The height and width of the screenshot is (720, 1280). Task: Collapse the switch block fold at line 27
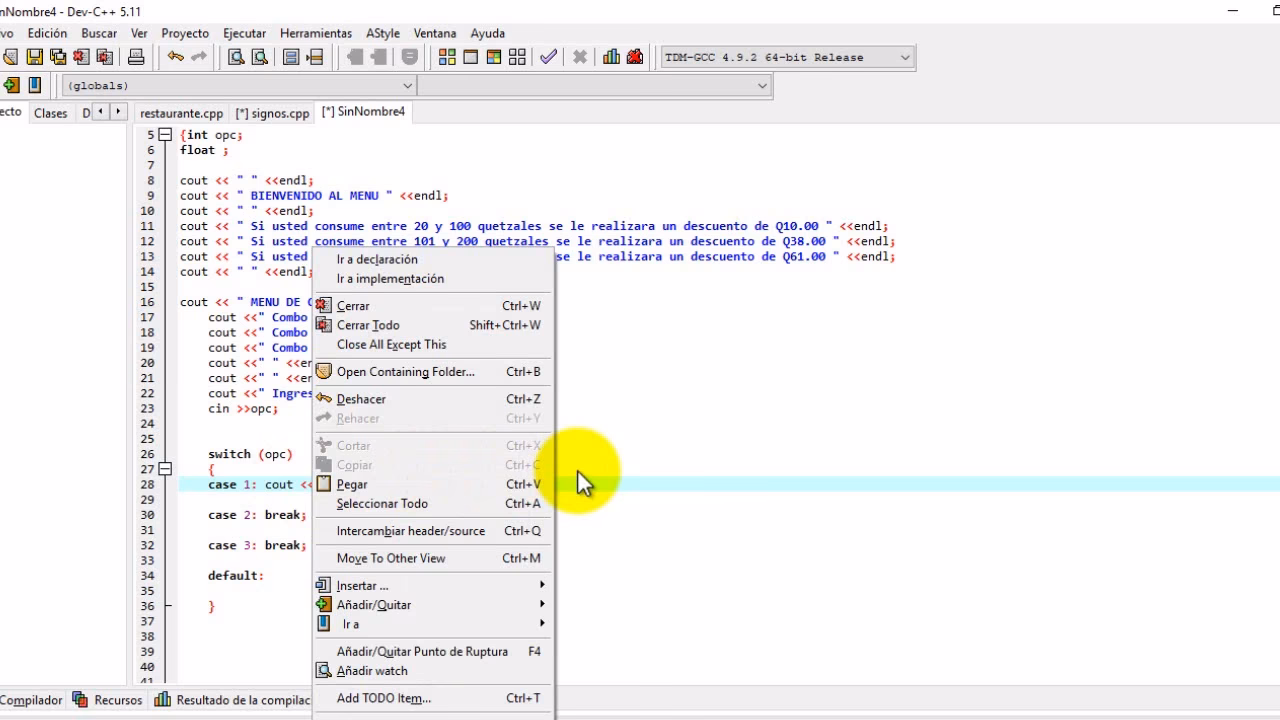(165, 469)
